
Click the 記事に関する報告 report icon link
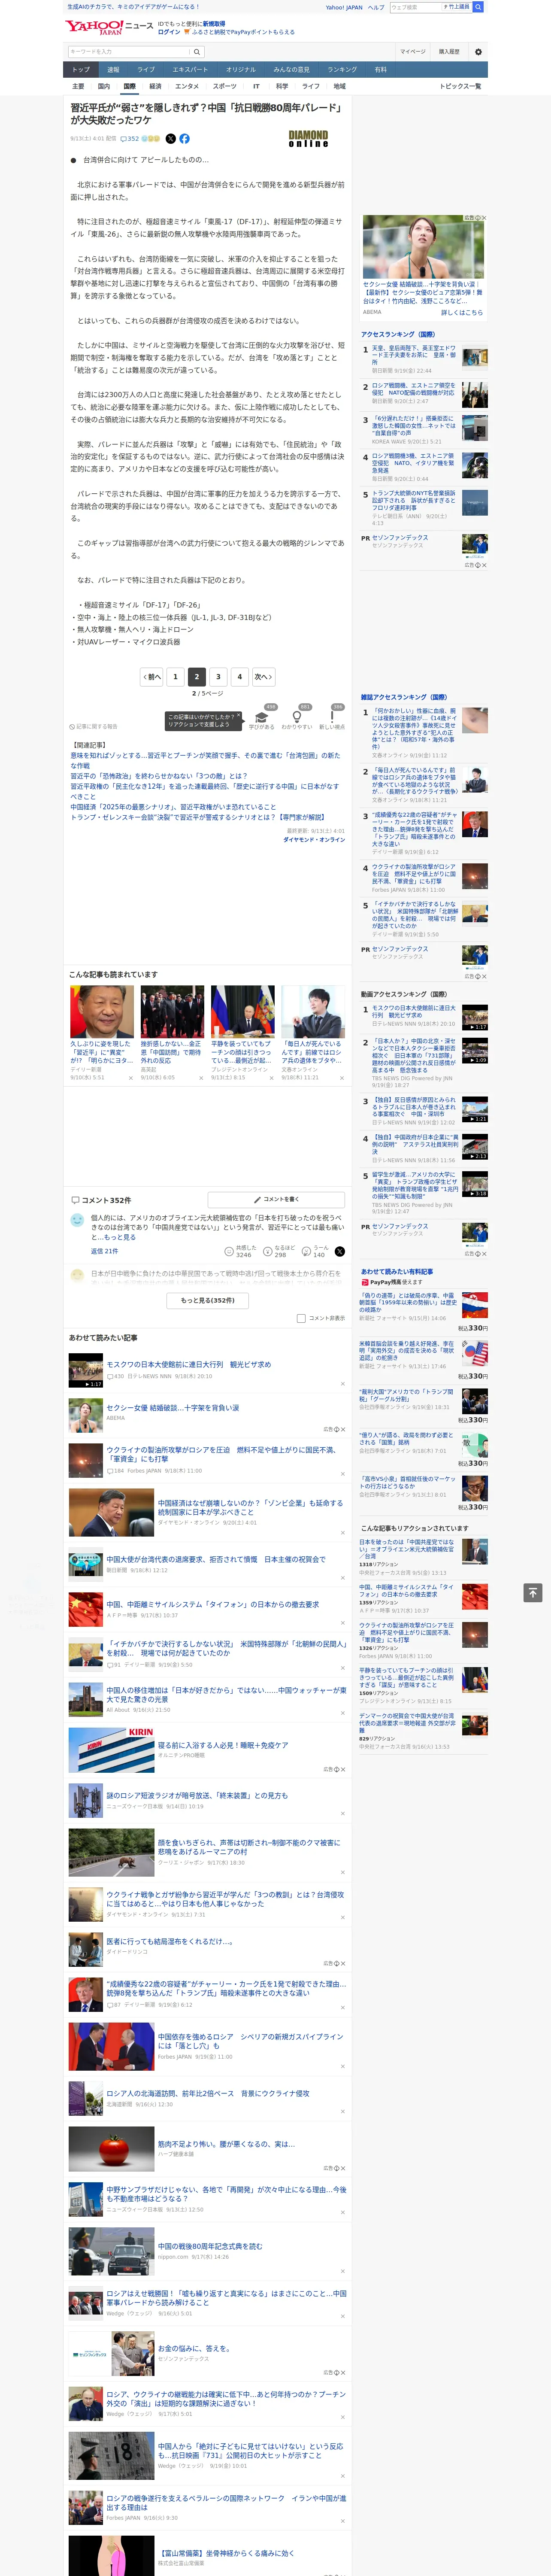[x=94, y=726]
